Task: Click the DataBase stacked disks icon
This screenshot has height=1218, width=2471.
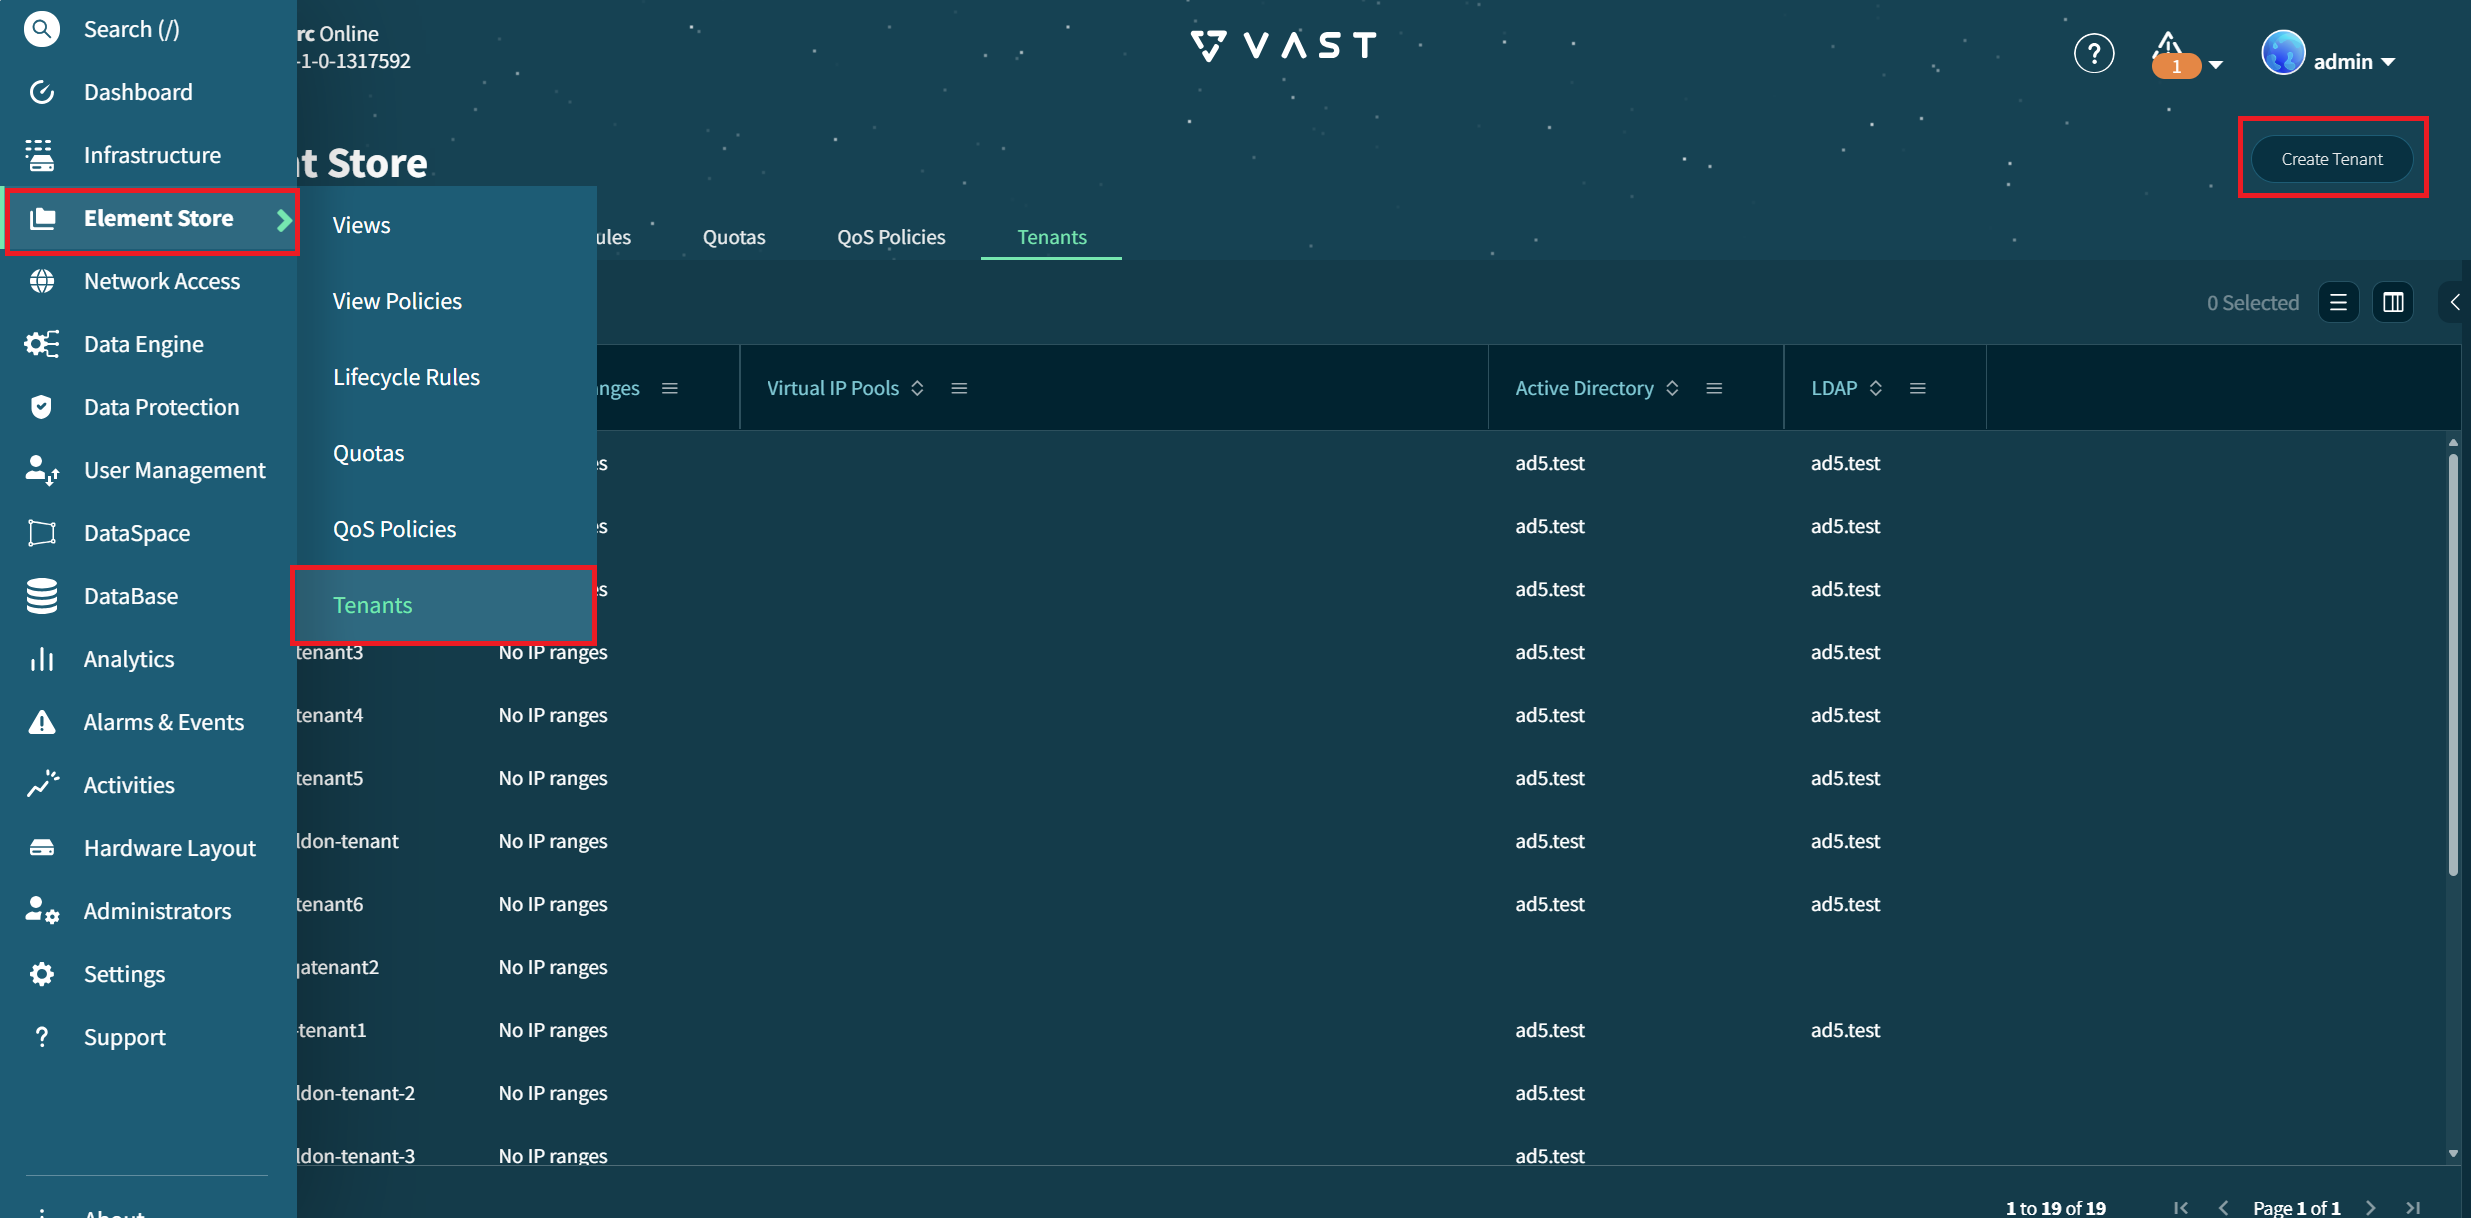Action: [x=42, y=596]
